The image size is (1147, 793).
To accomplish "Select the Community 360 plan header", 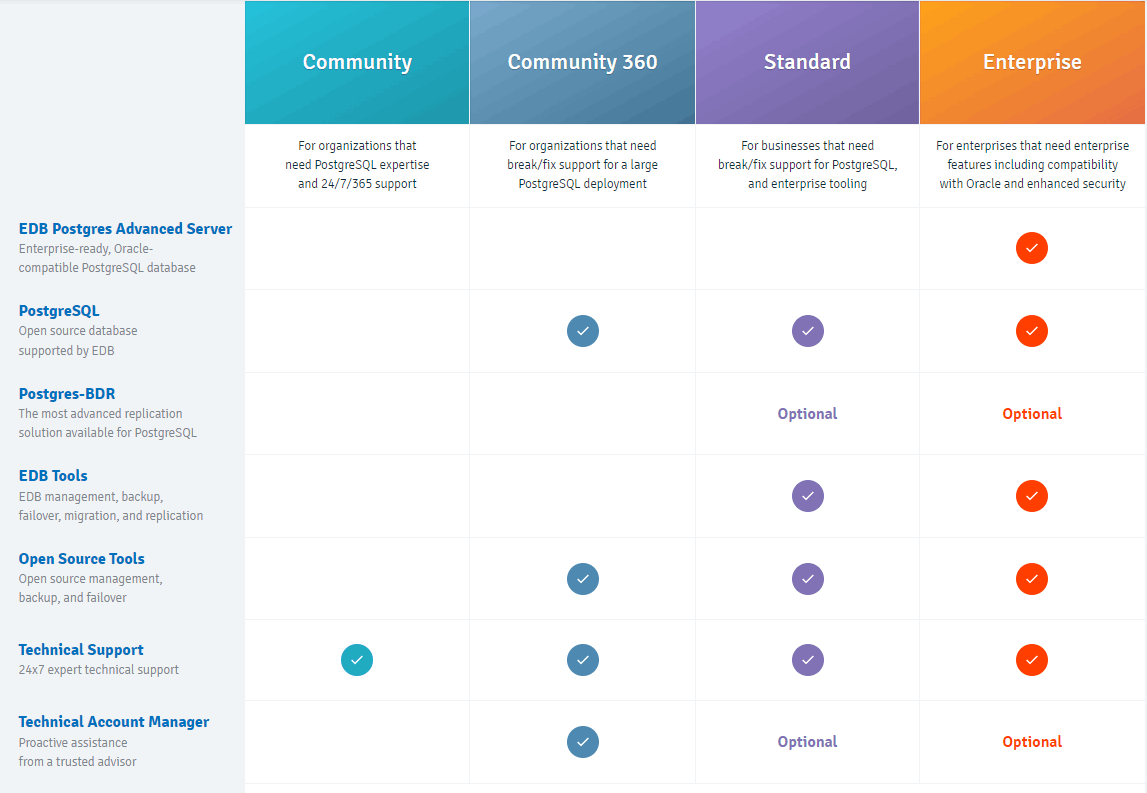I will 582,62.
